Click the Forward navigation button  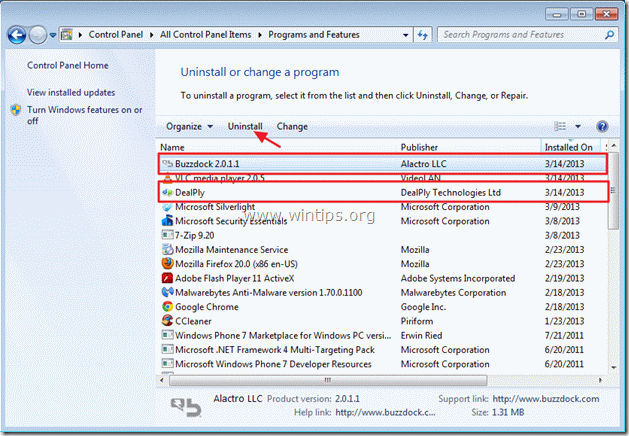pyautogui.click(x=39, y=35)
